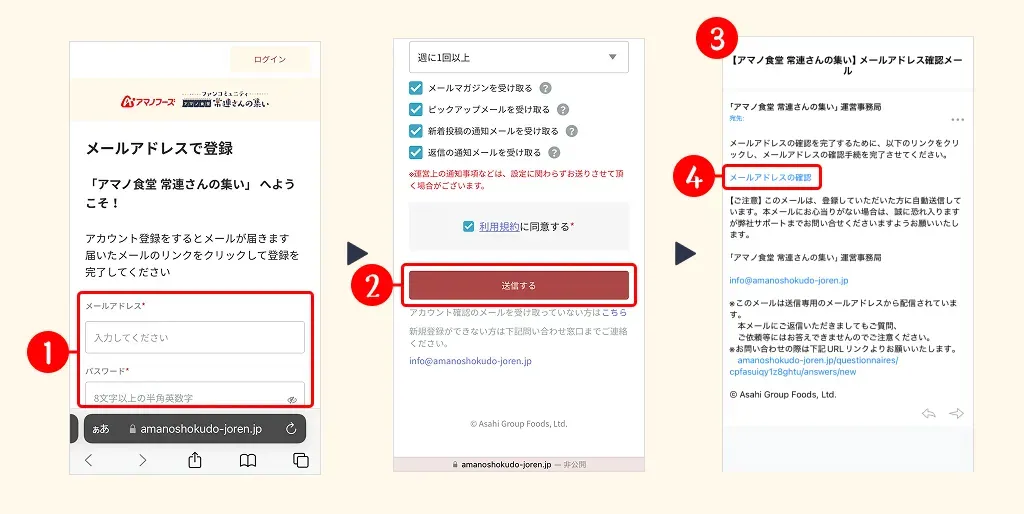1024x514 pixels.
Task: Click the こちら resend link
Action: [615, 313]
